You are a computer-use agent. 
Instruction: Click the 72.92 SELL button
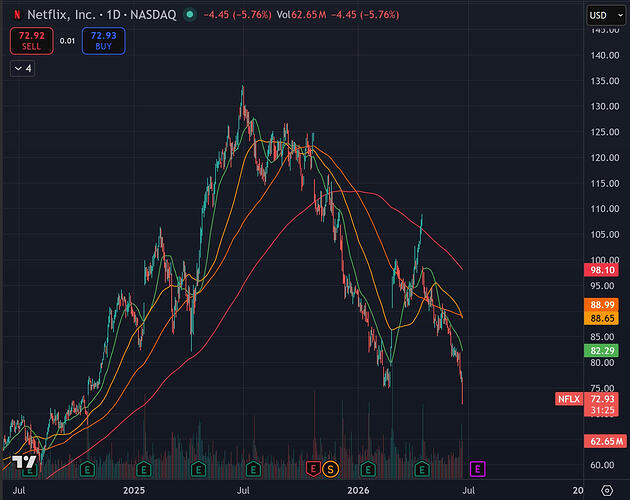[31, 41]
